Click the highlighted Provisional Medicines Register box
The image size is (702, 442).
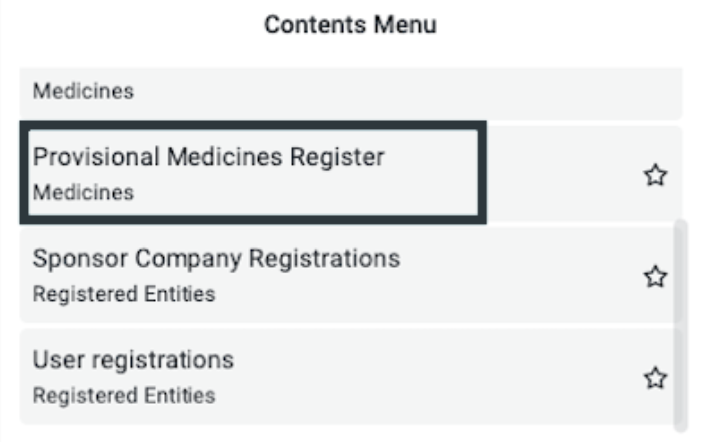(253, 172)
